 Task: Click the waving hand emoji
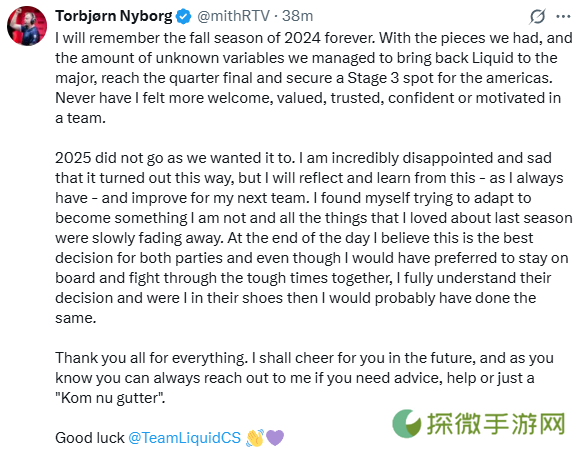255,438
